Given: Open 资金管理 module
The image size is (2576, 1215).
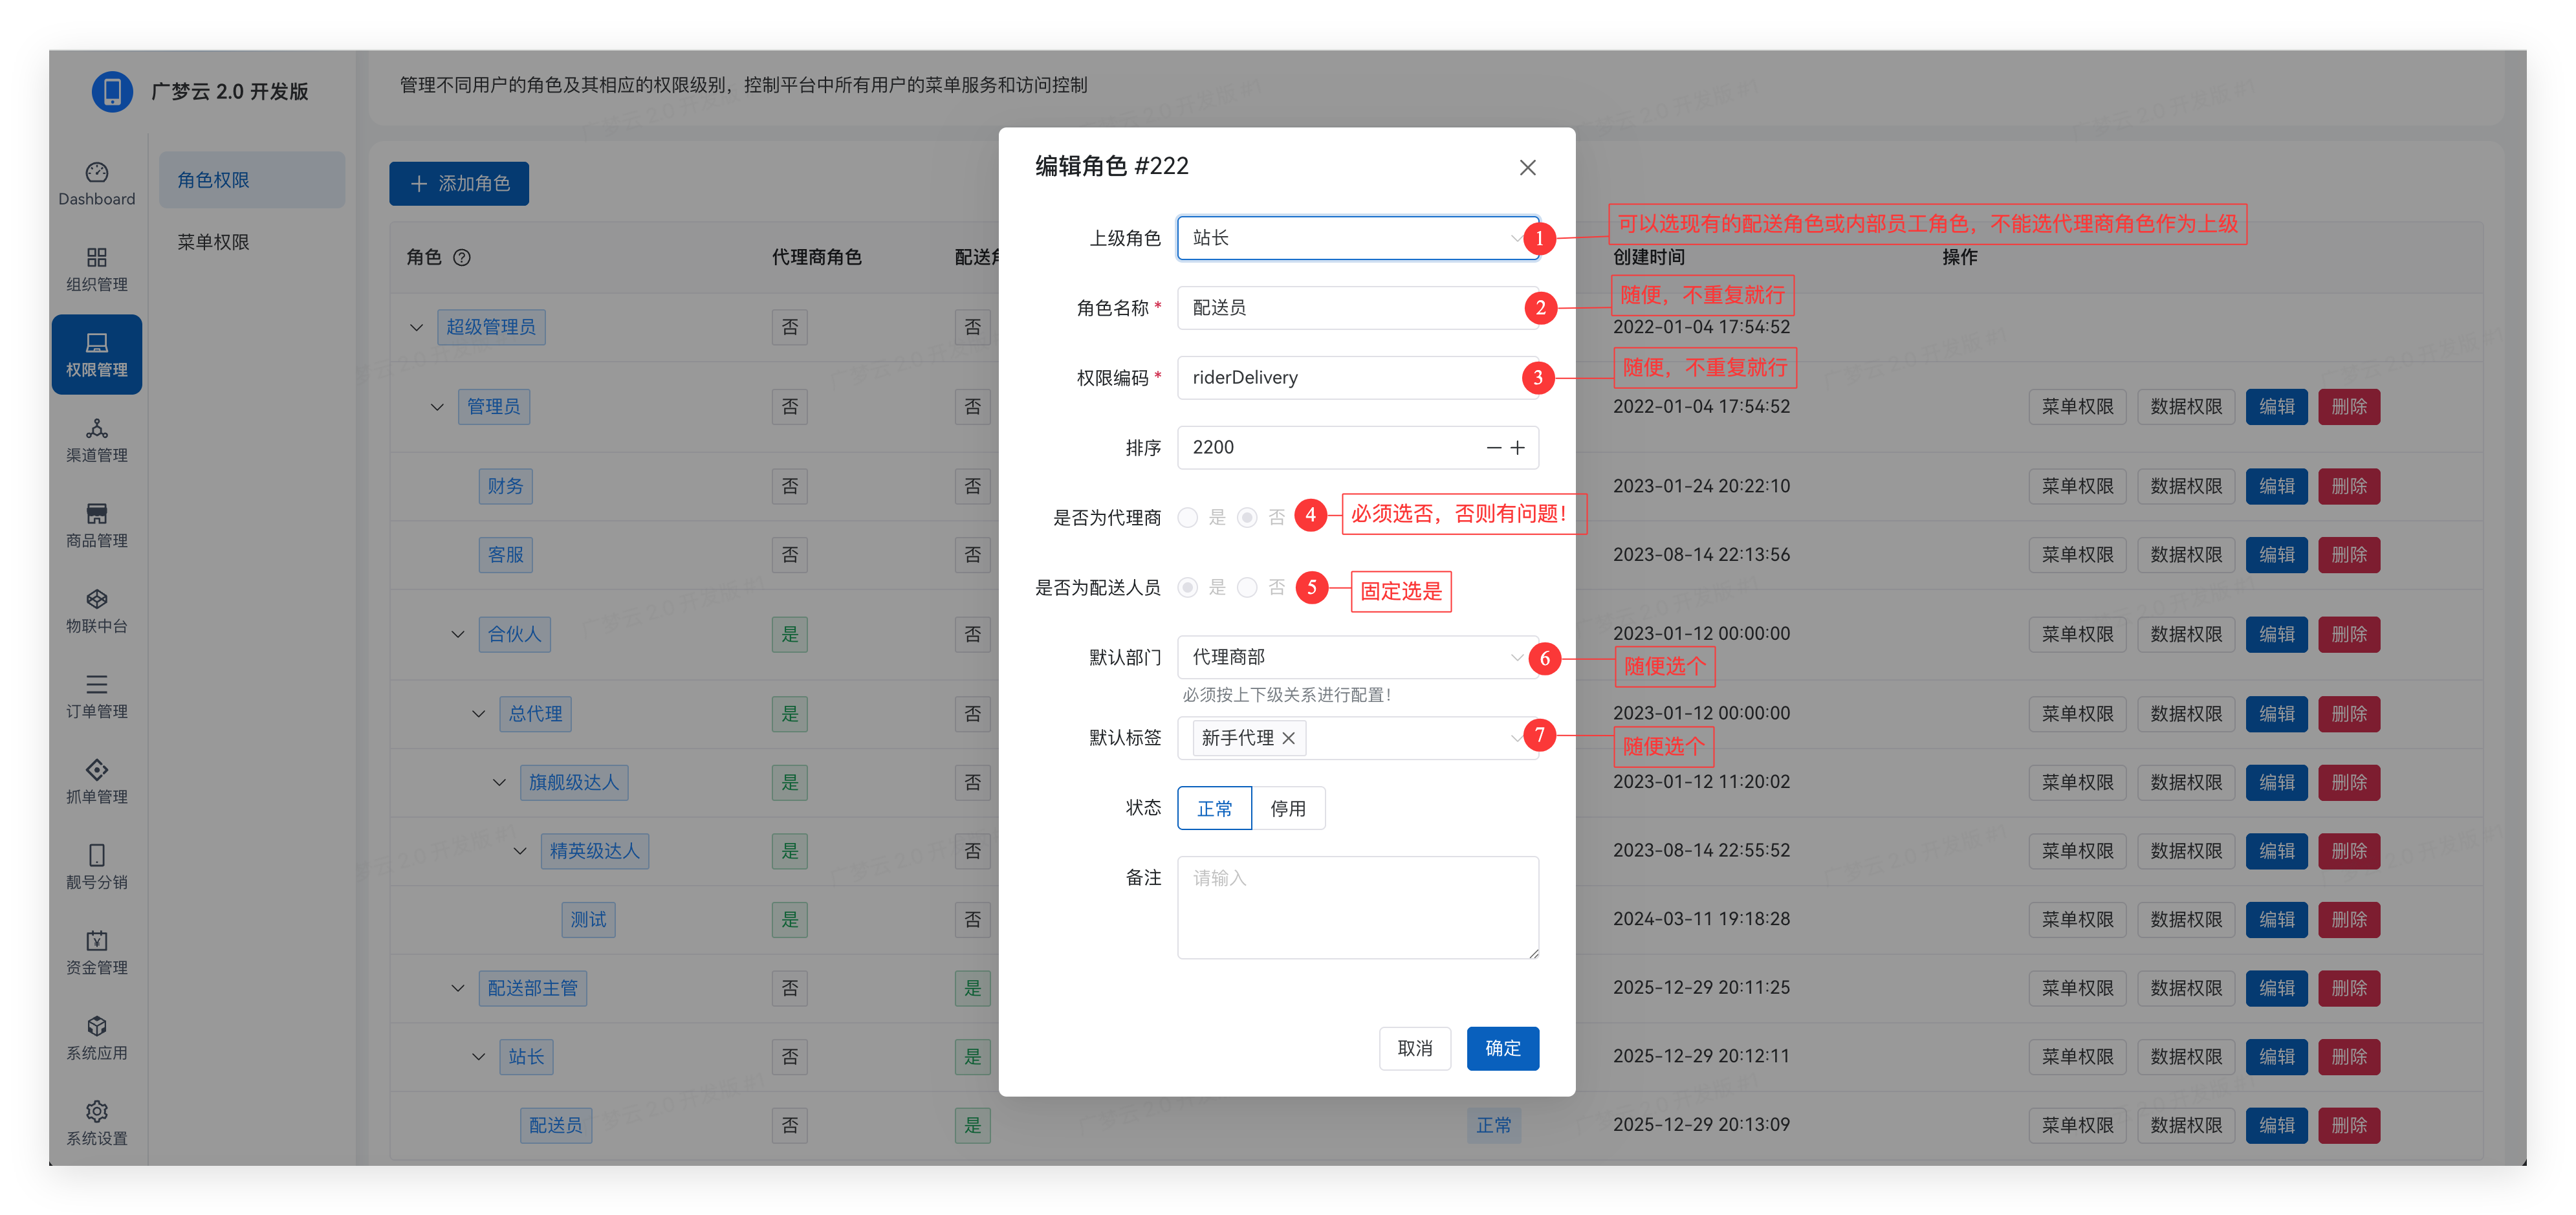Looking at the screenshot, I should pyautogui.click(x=96, y=952).
